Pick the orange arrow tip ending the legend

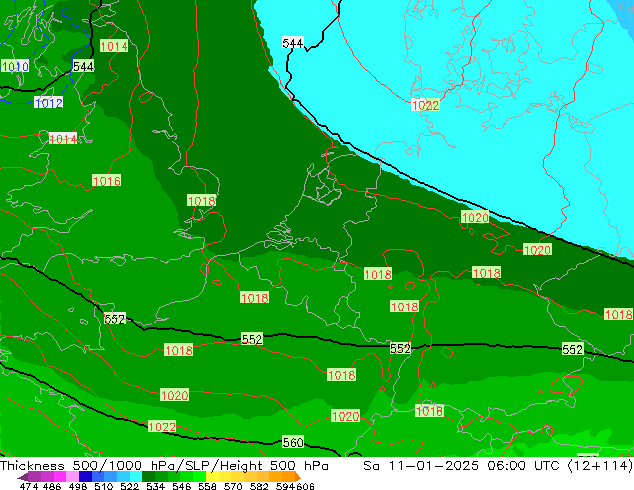point(298,477)
